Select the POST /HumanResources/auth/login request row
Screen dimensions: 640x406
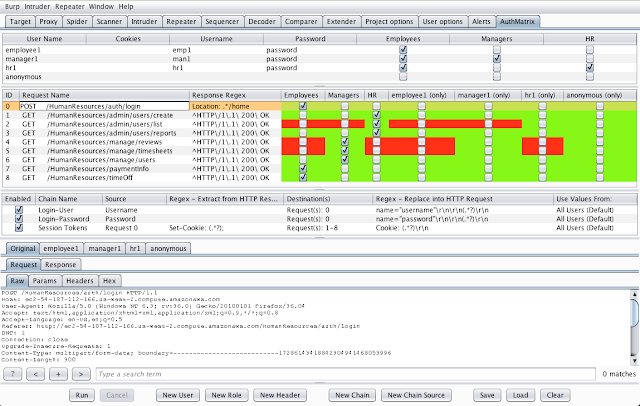pos(100,104)
